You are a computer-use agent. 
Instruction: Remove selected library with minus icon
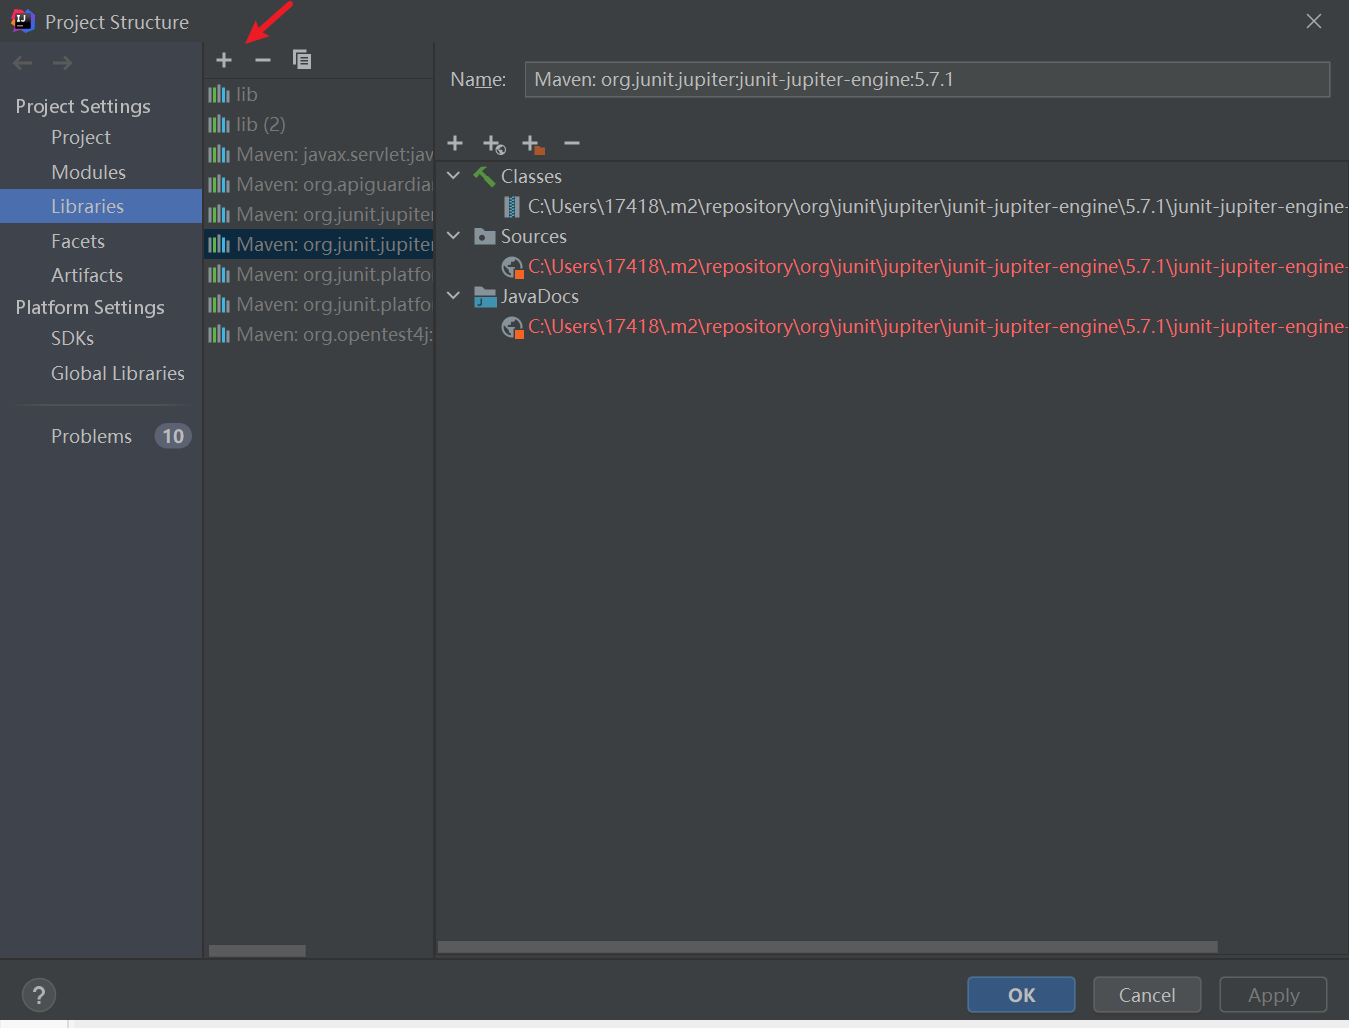click(263, 60)
